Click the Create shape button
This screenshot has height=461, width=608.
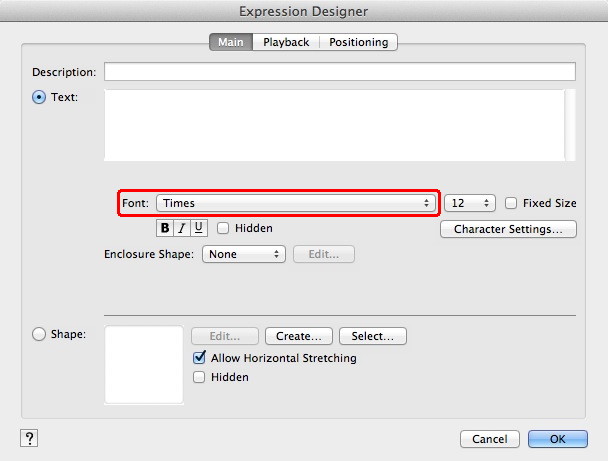pyautogui.click(x=298, y=336)
